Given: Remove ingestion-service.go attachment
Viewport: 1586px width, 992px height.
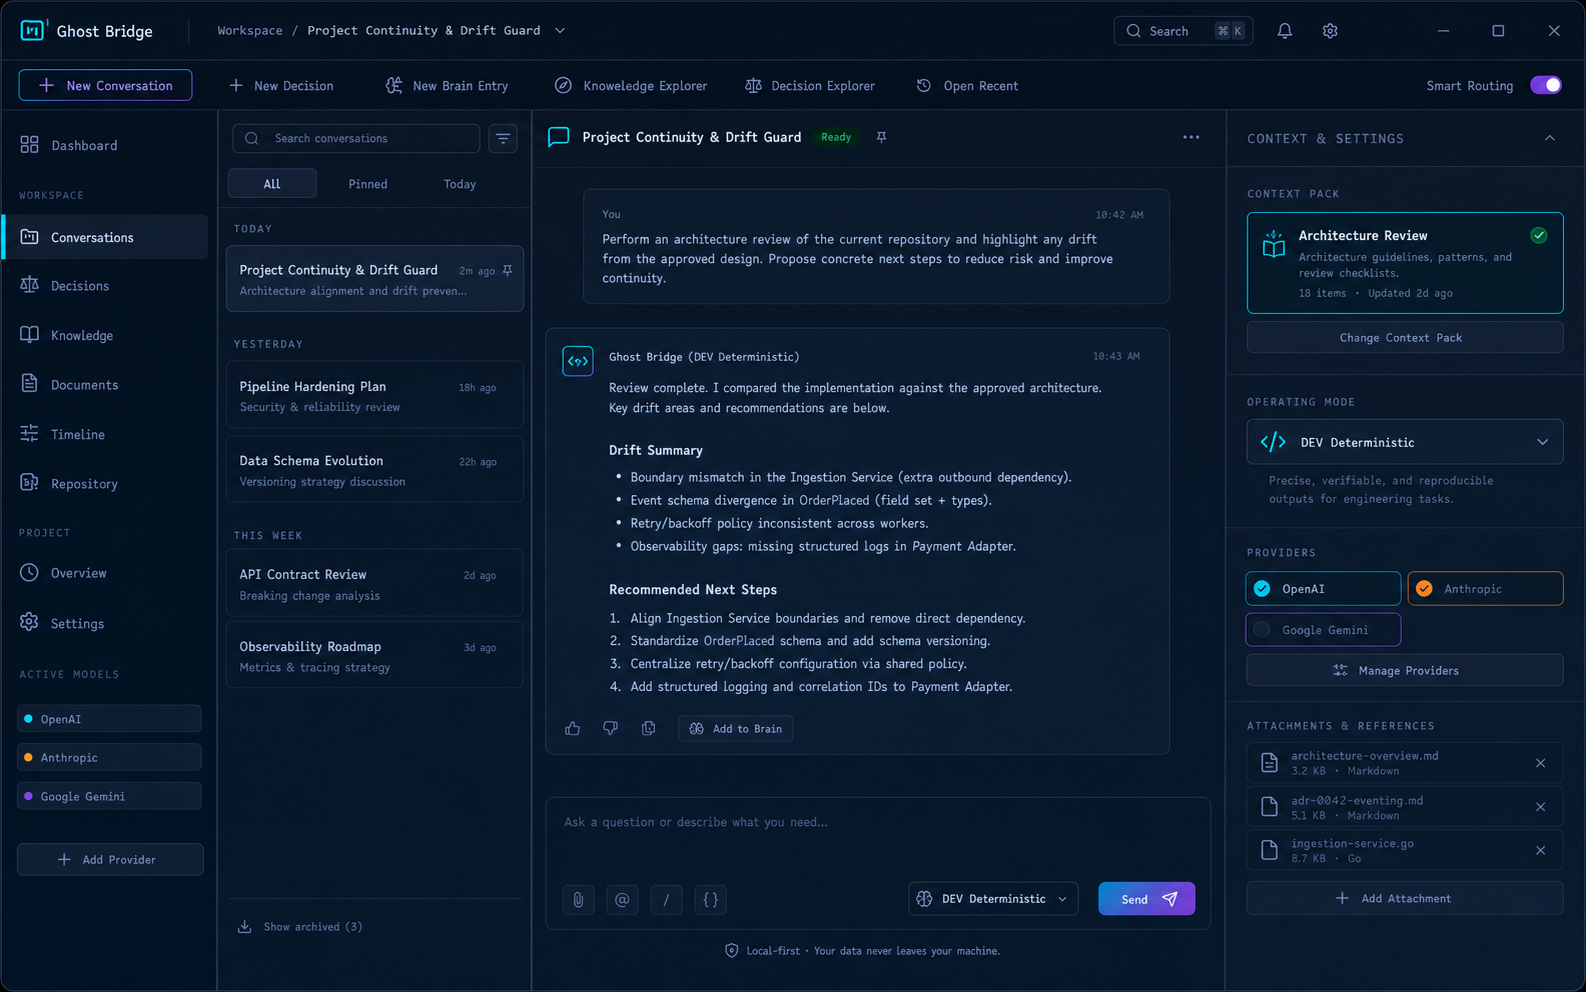Looking at the screenshot, I should pos(1540,850).
